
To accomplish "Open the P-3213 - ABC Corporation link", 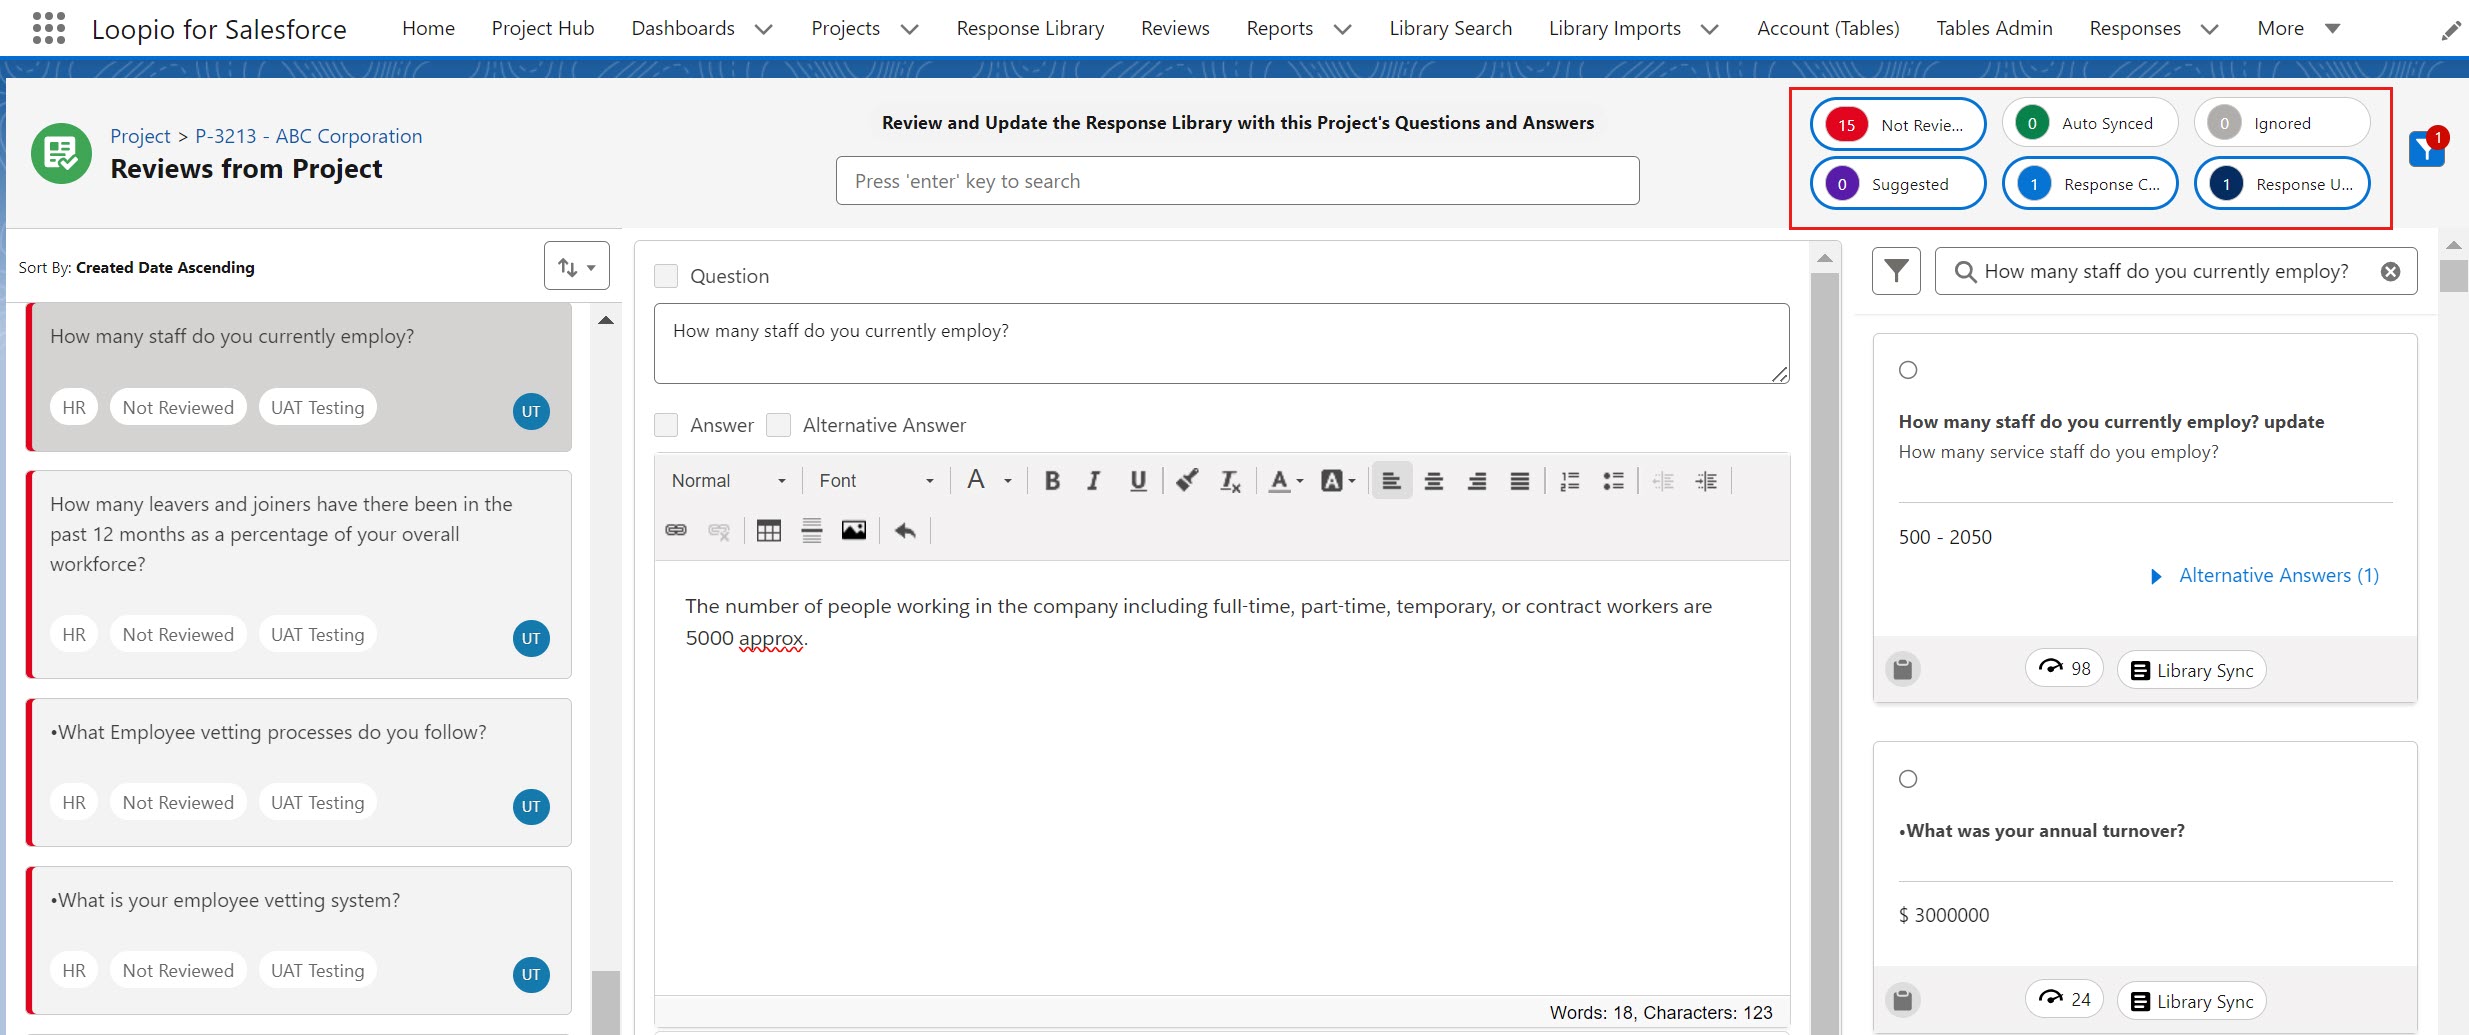I will [x=308, y=136].
